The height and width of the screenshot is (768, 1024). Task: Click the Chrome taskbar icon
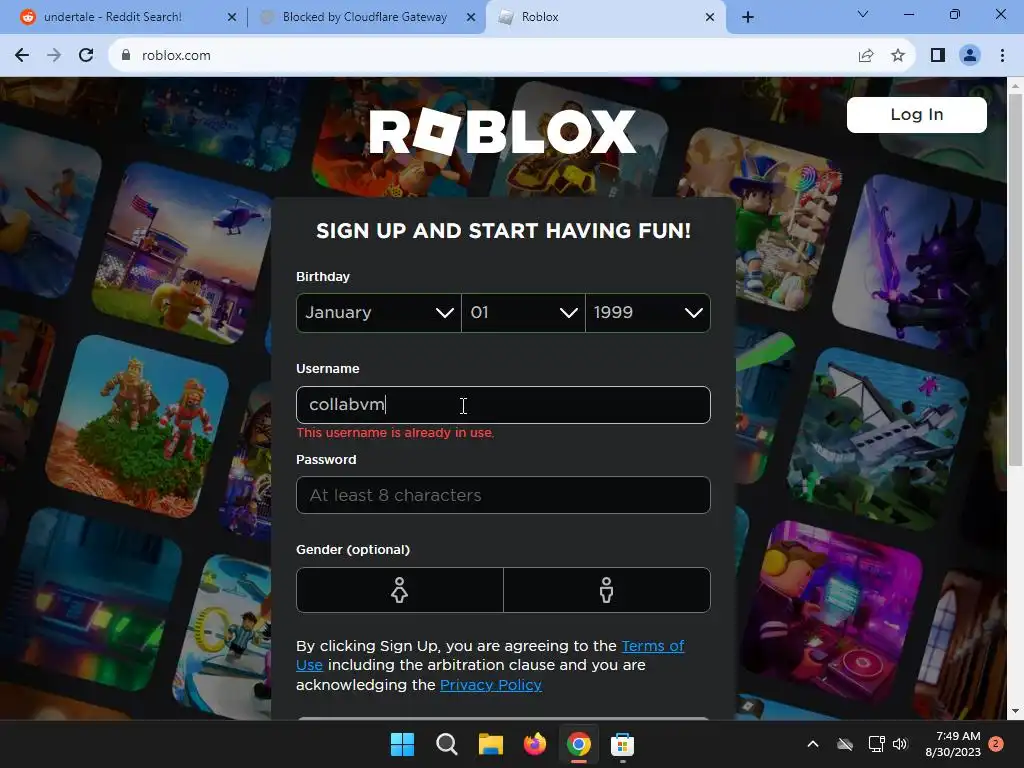[579, 744]
